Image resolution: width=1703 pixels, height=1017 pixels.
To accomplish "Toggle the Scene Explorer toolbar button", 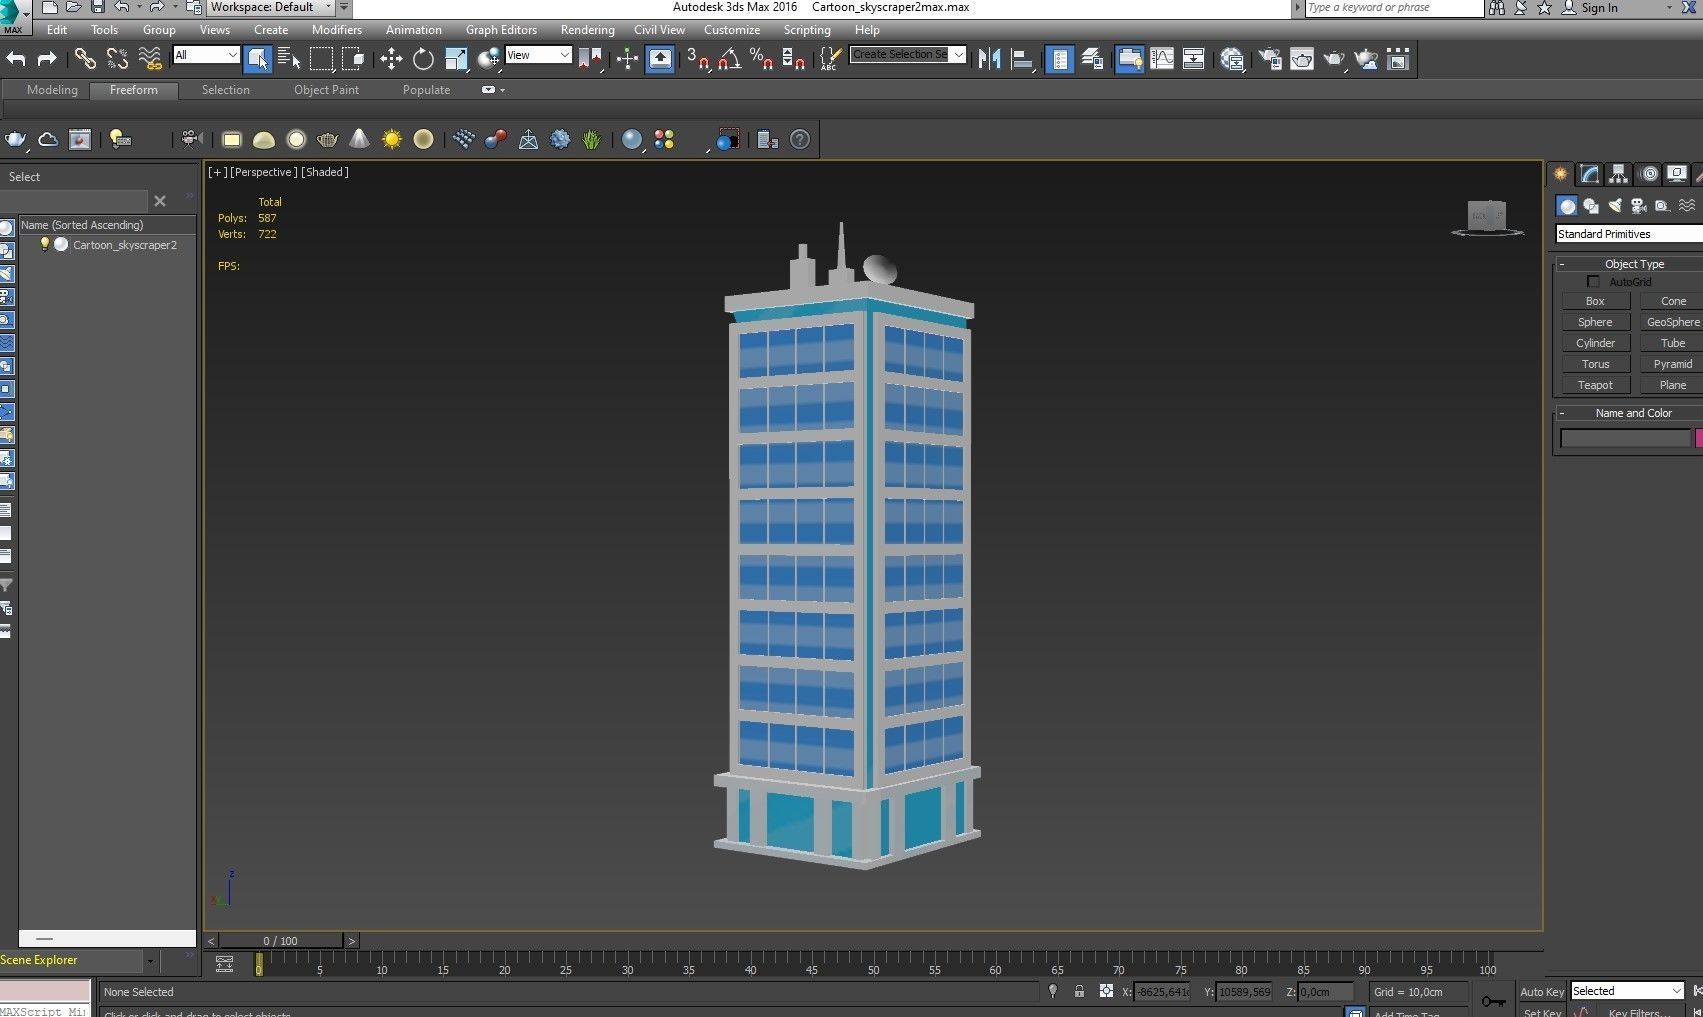I will pyautogui.click(x=1060, y=59).
